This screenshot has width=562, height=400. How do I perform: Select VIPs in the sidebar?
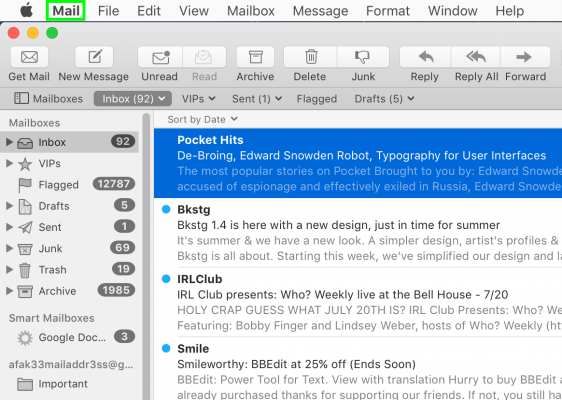70,164
